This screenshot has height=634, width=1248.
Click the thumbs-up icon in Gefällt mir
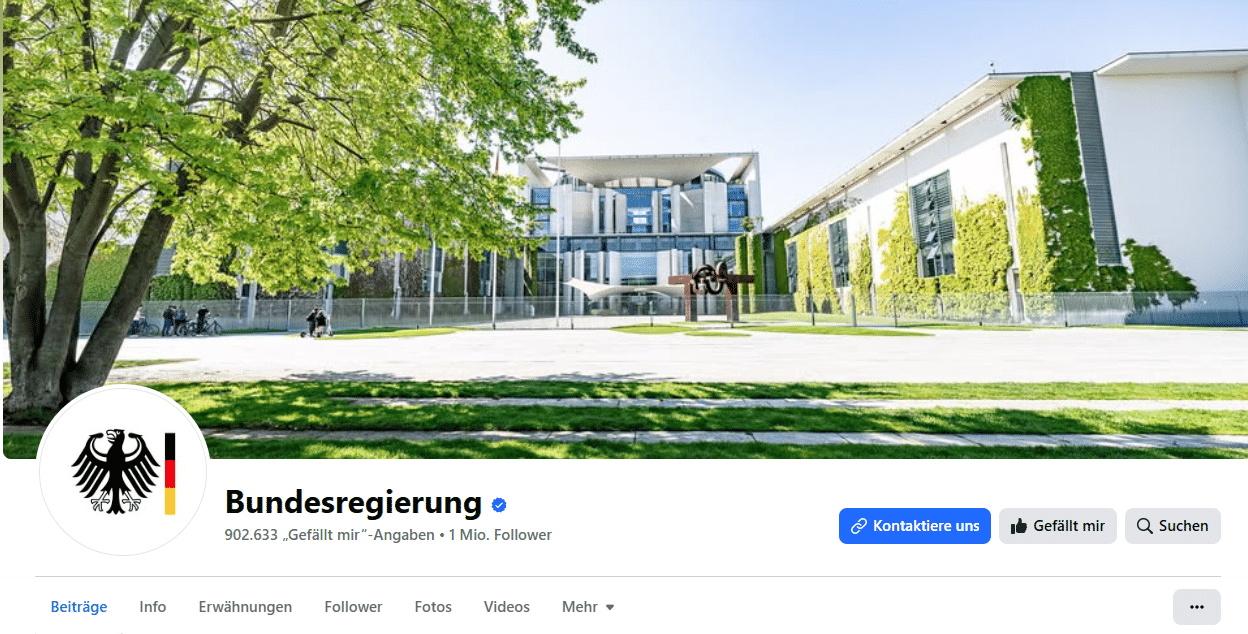coord(1019,526)
